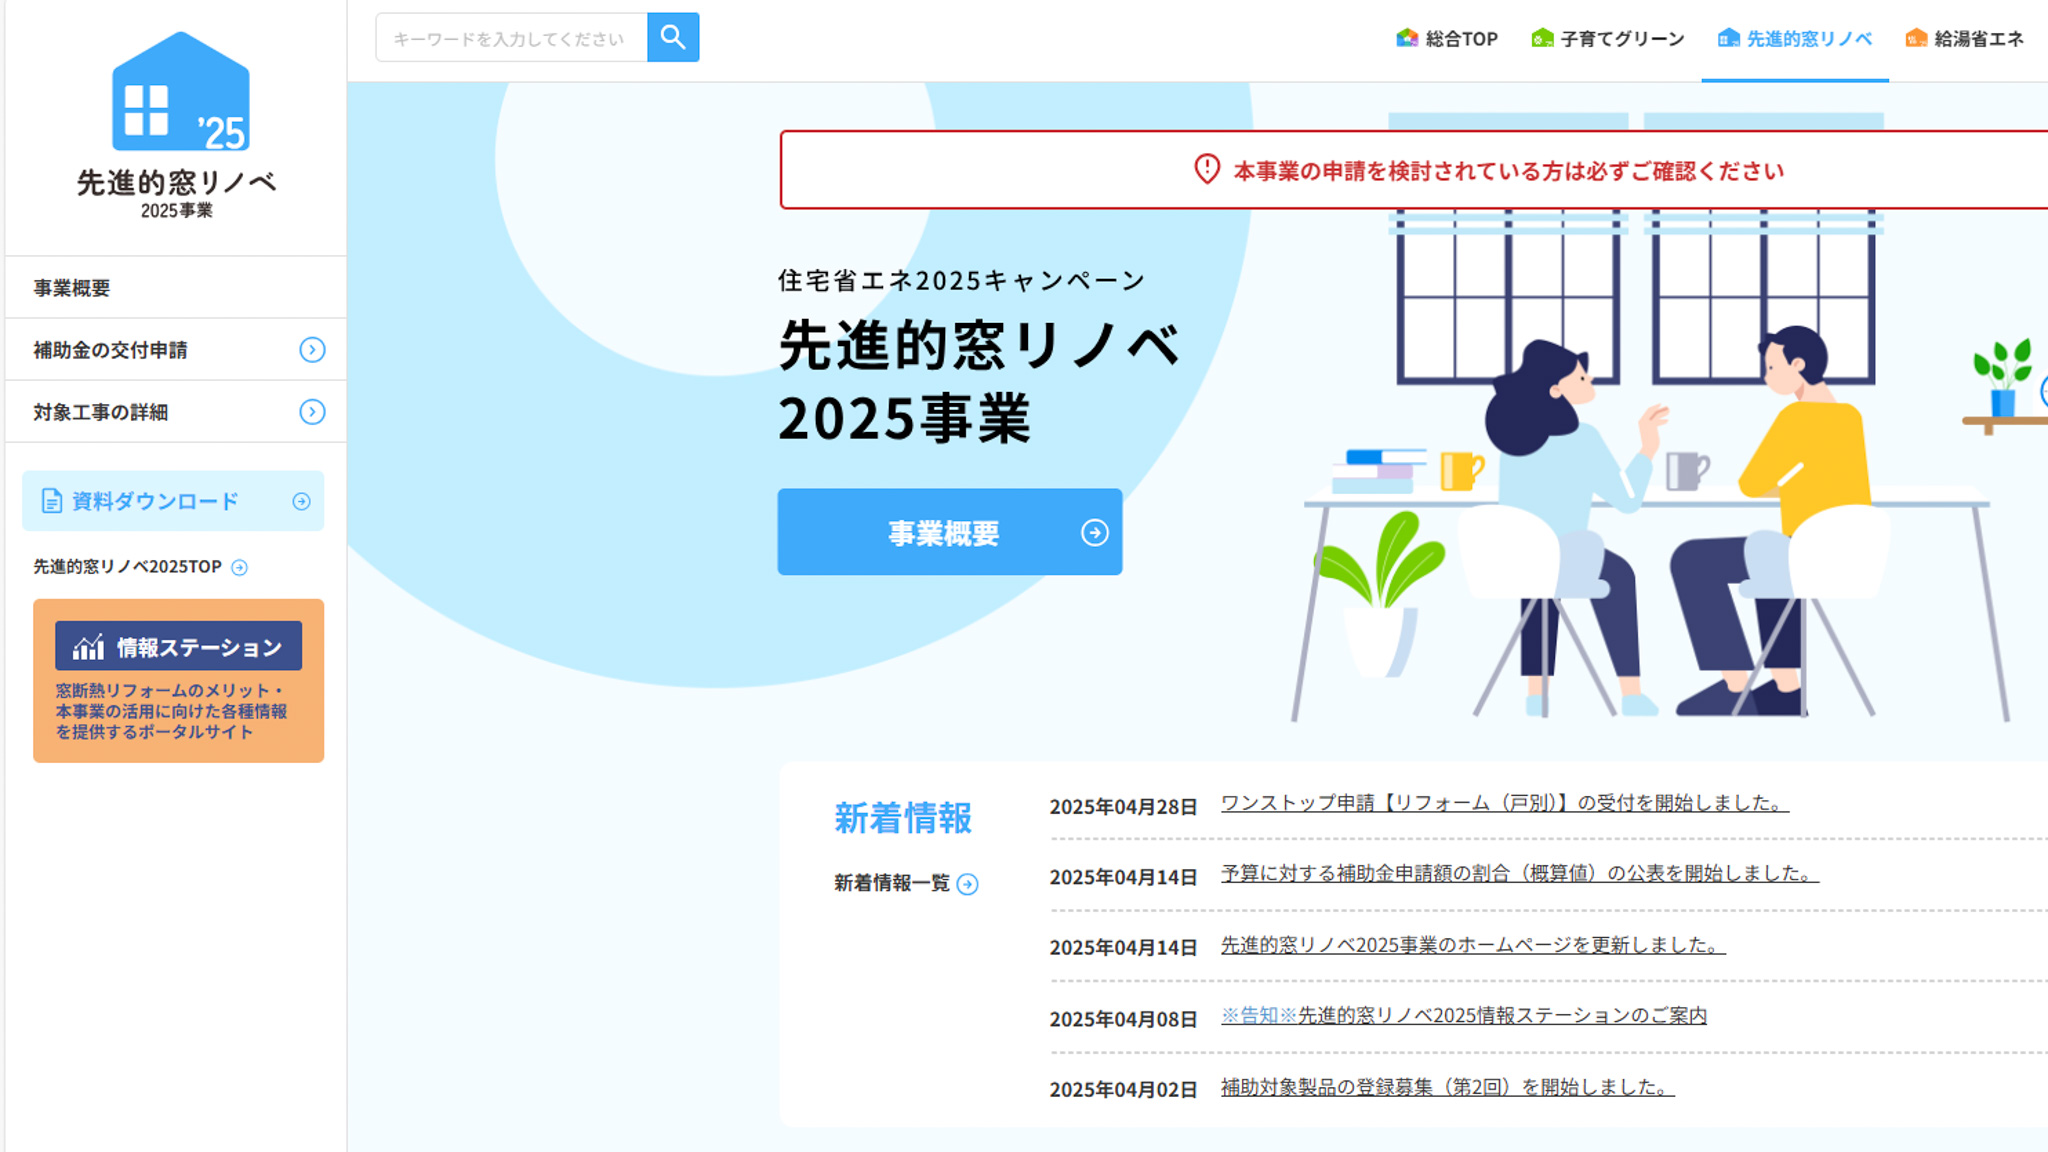The width and height of the screenshot is (2048, 1152).
Task: Click the 先進的窓リノベ '25 house logo
Action: pos(180,93)
